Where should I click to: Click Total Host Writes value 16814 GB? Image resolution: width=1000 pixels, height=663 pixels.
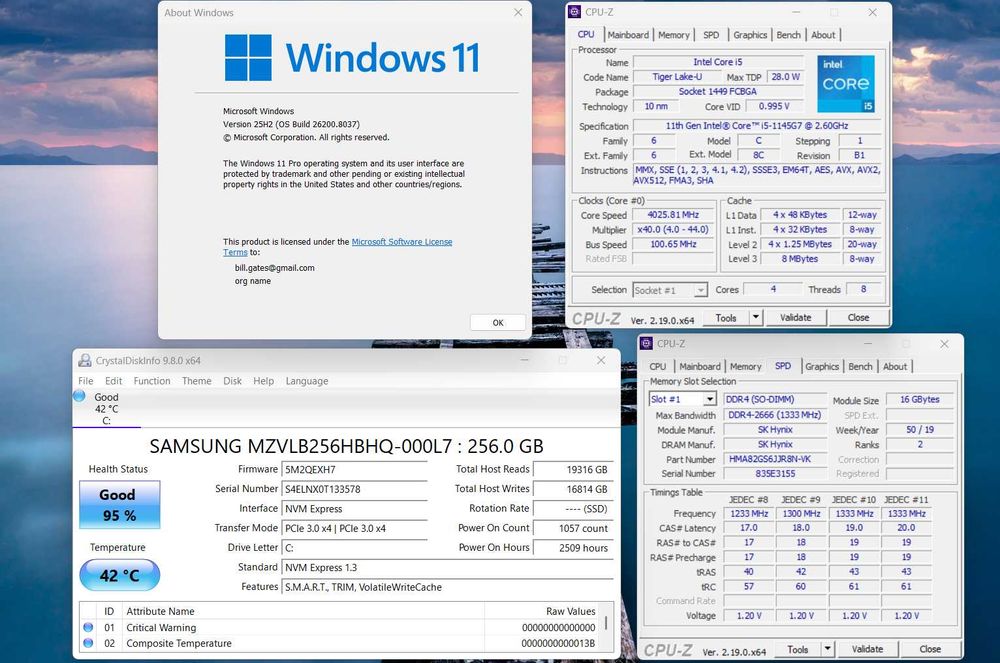coord(573,490)
